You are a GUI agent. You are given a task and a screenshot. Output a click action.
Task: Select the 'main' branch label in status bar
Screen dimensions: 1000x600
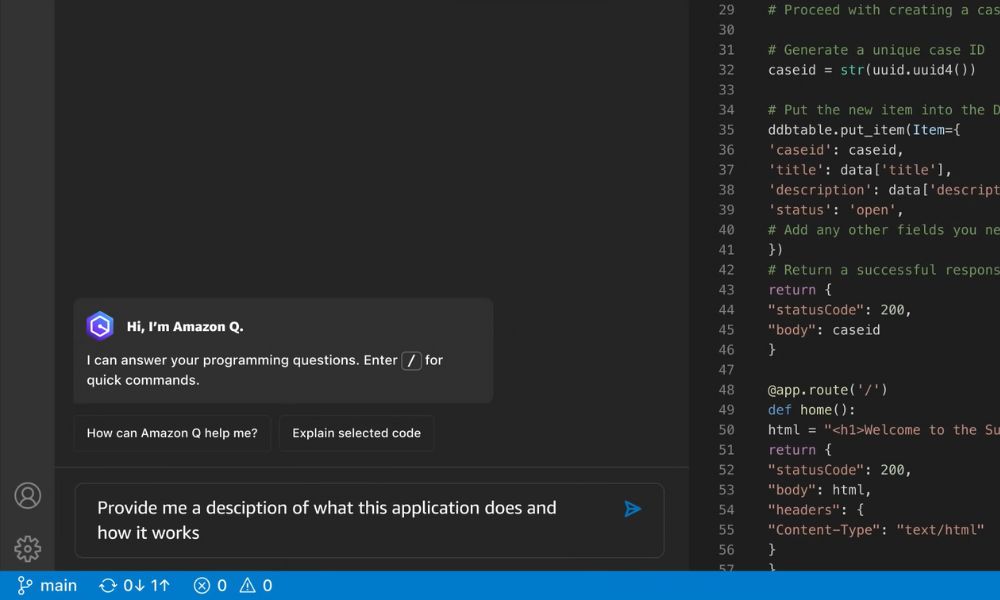pyautogui.click(x=59, y=585)
